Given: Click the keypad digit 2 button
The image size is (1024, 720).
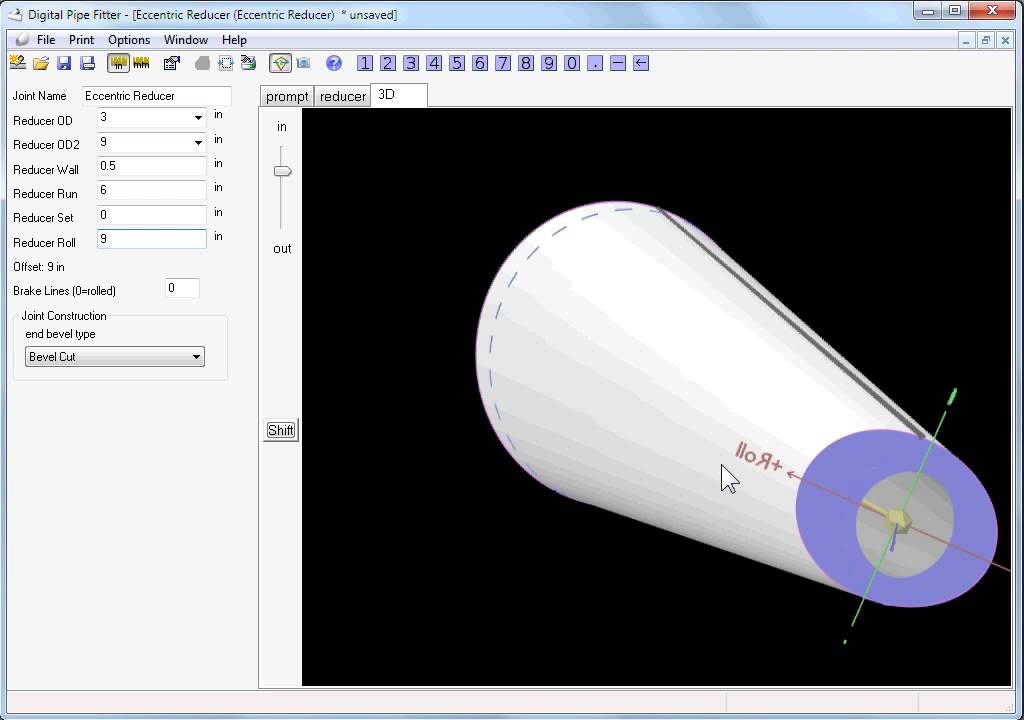Looking at the screenshot, I should 388,63.
